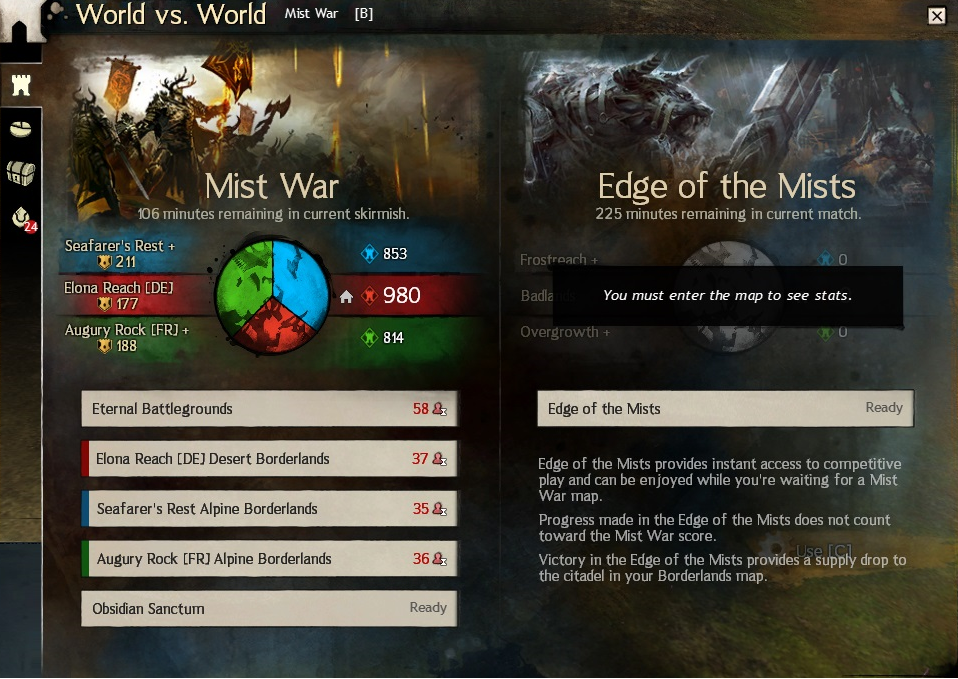Join Augury Rock [FR] Alpine Borderlands

click(269, 559)
